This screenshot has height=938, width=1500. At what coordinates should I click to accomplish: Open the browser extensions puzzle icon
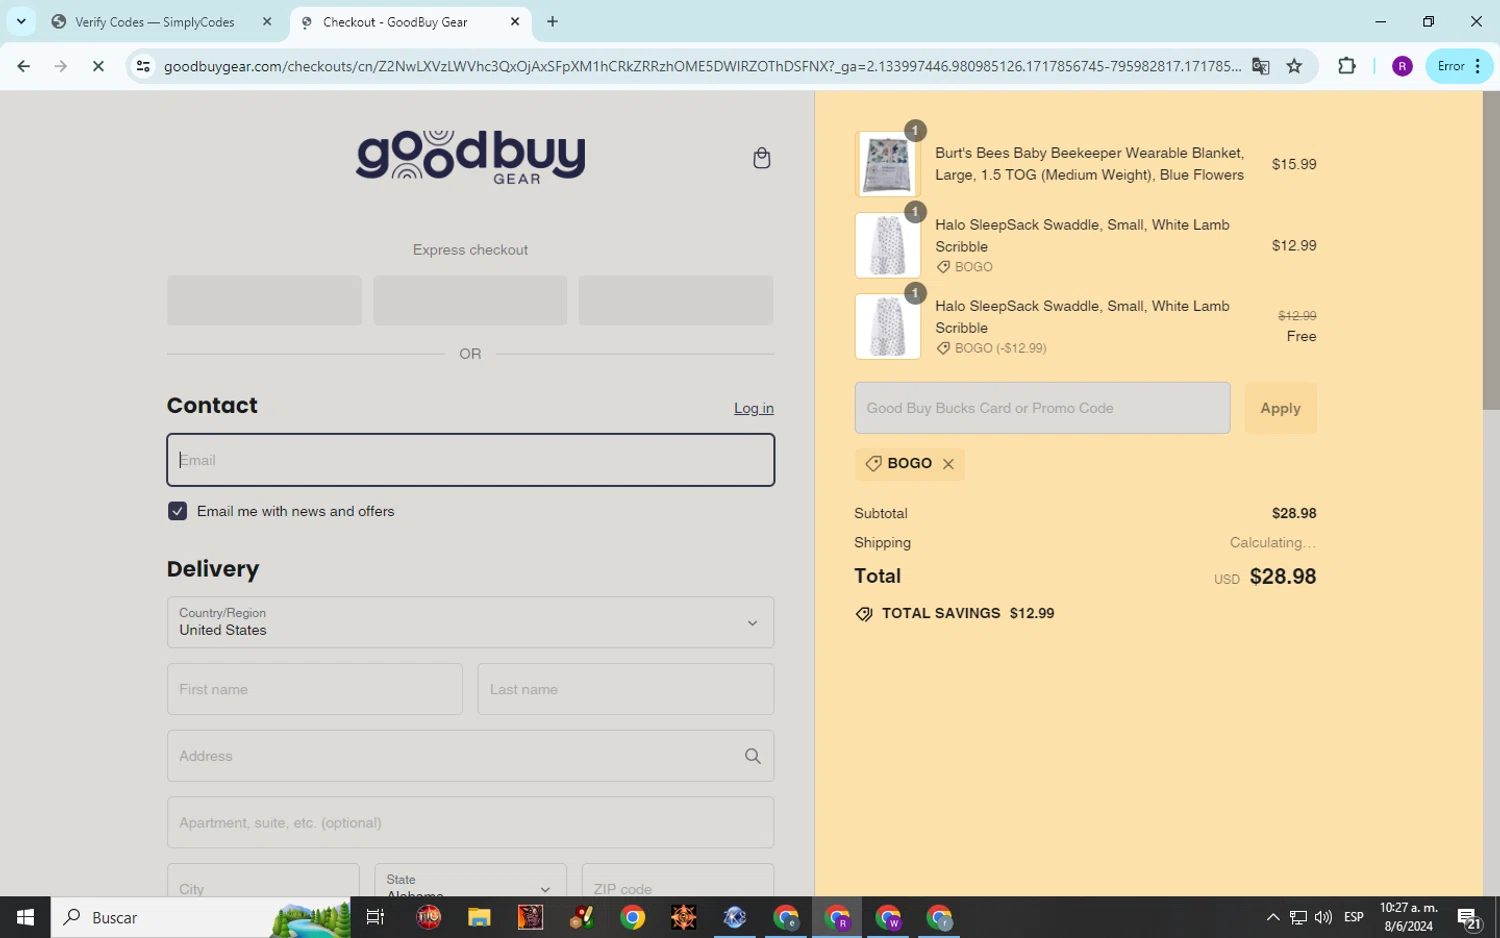tap(1346, 66)
